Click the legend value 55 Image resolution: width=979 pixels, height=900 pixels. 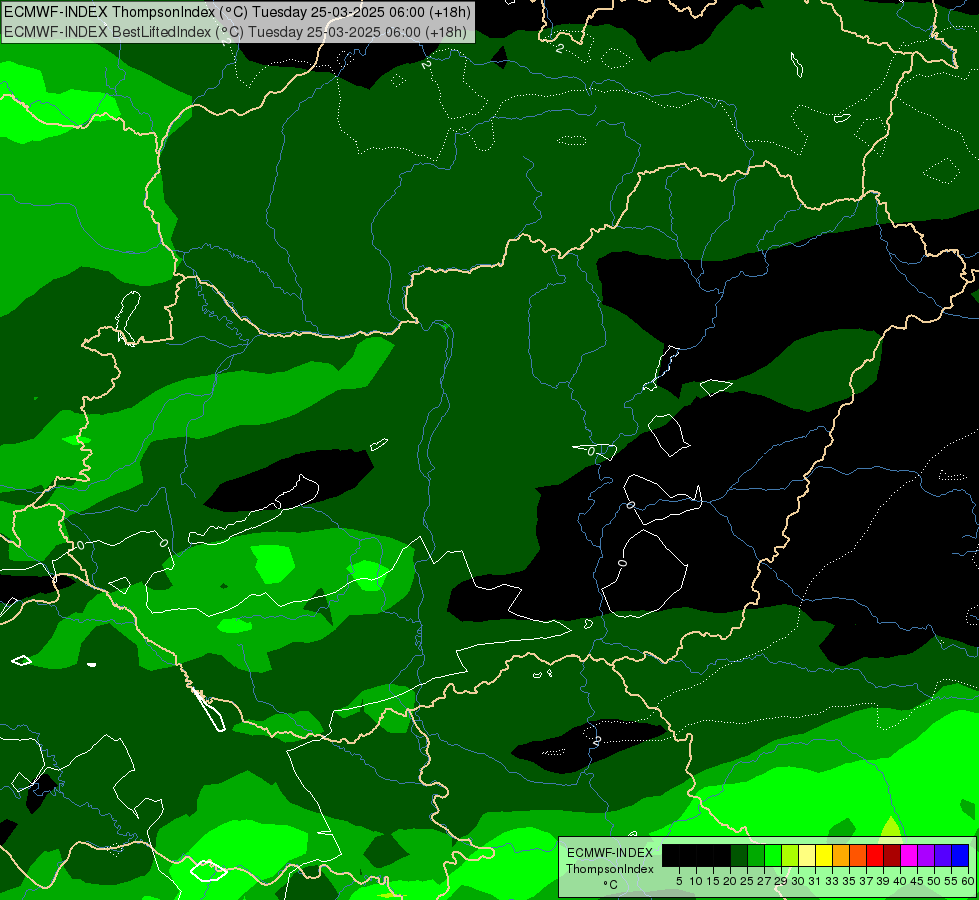tap(952, 881)
